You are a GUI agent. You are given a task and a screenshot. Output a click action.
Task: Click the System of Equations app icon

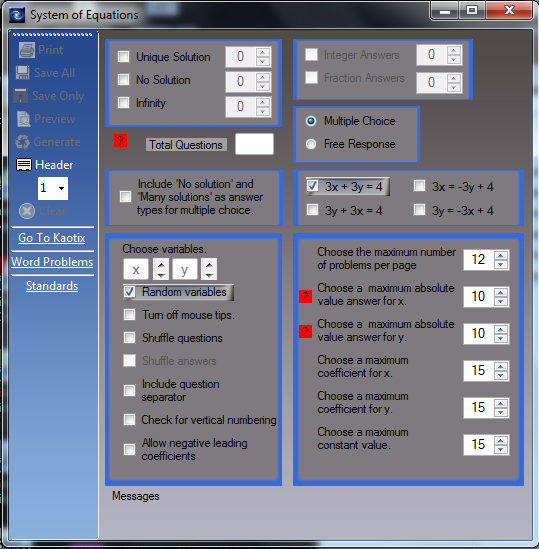point(17,15)
